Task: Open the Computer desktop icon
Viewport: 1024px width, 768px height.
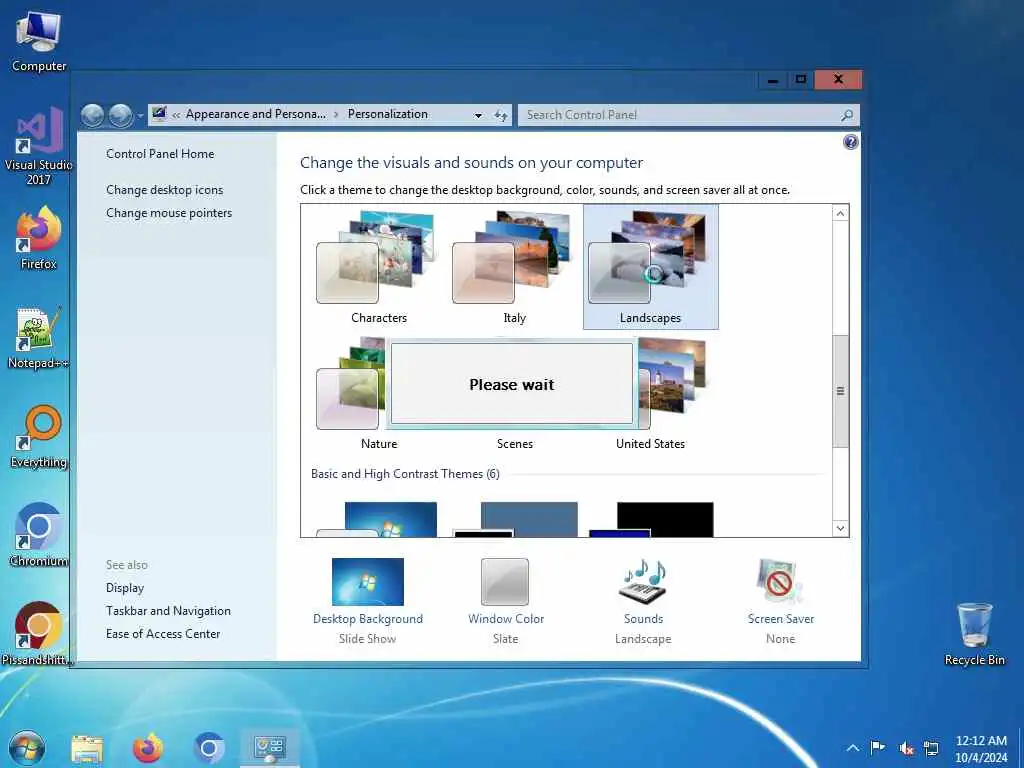Action: point(39,41)
